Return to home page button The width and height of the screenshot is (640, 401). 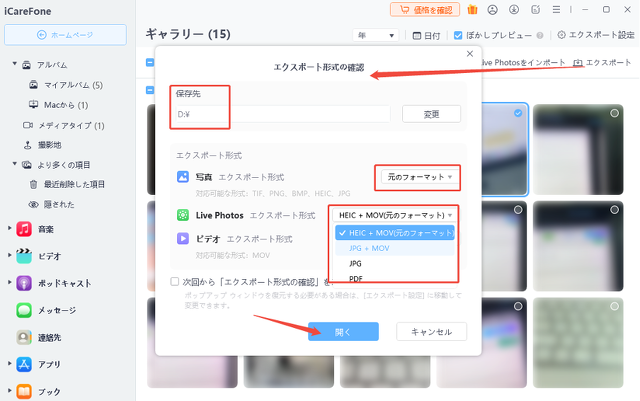tap(65, 35)
